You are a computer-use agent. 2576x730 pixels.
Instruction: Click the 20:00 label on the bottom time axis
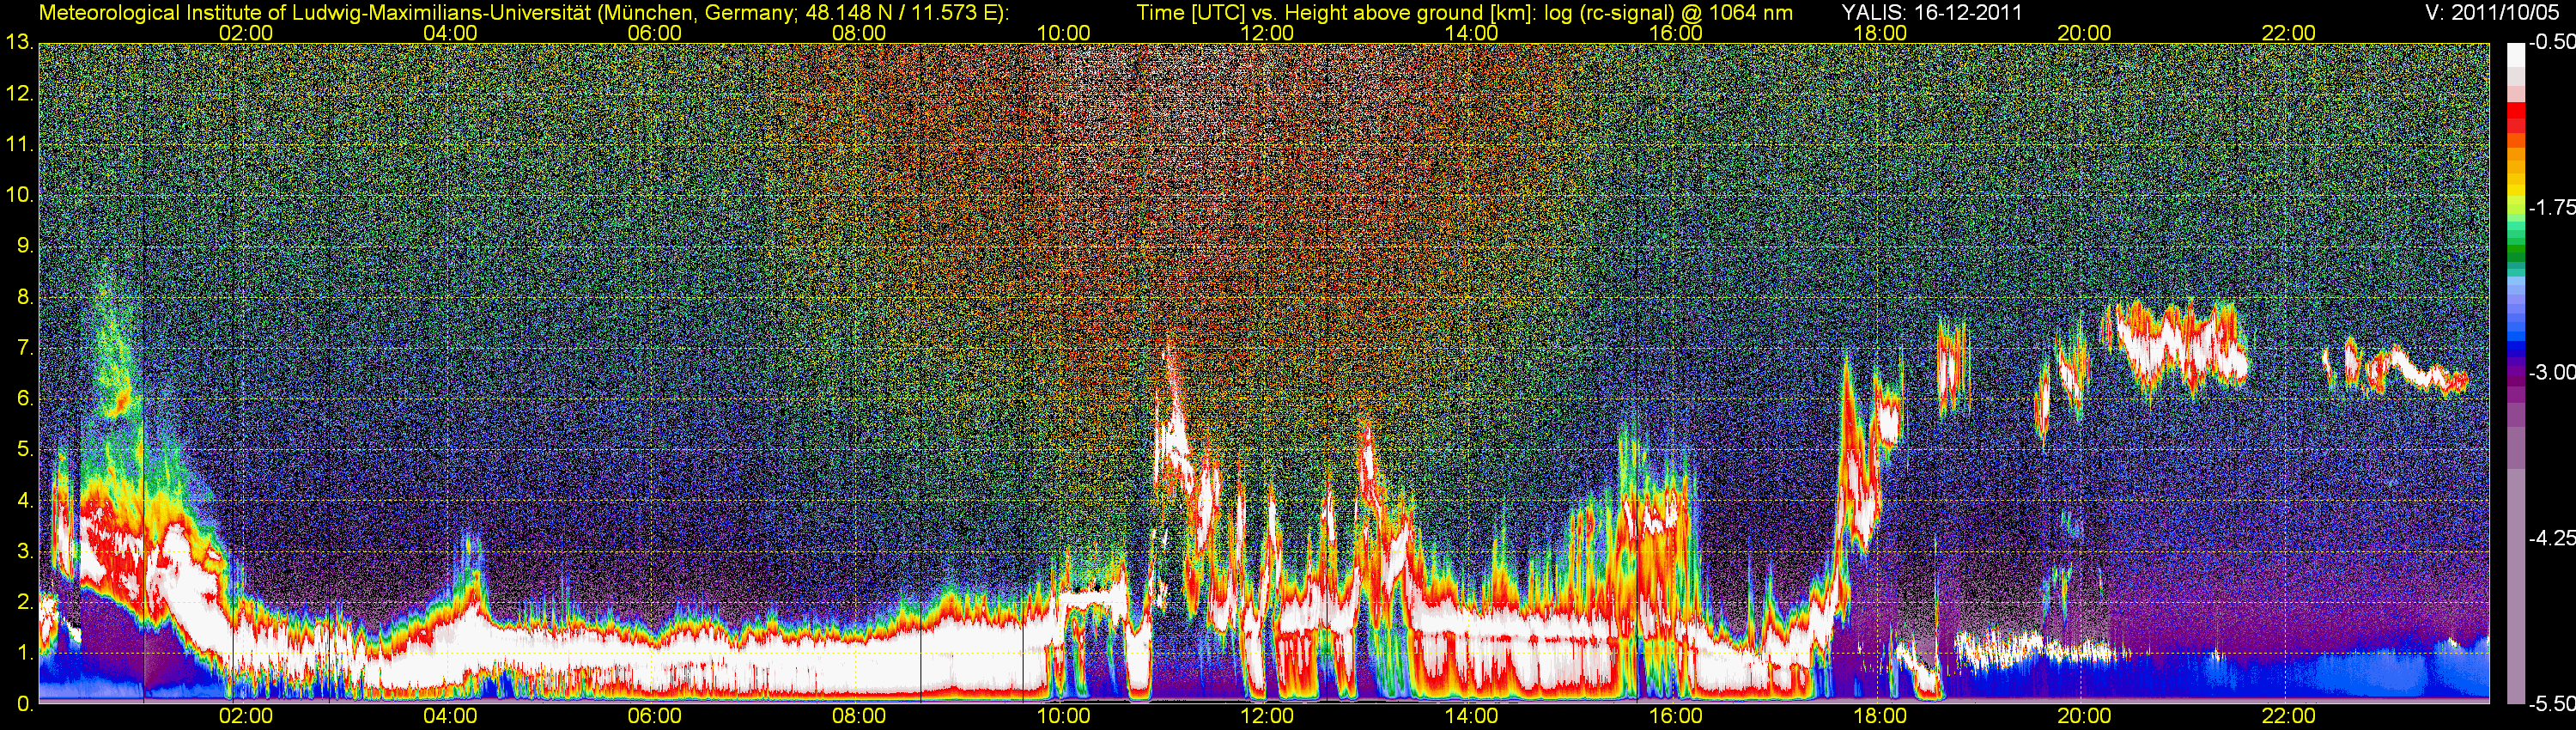pyautogui.click(x=2084, y=716)
